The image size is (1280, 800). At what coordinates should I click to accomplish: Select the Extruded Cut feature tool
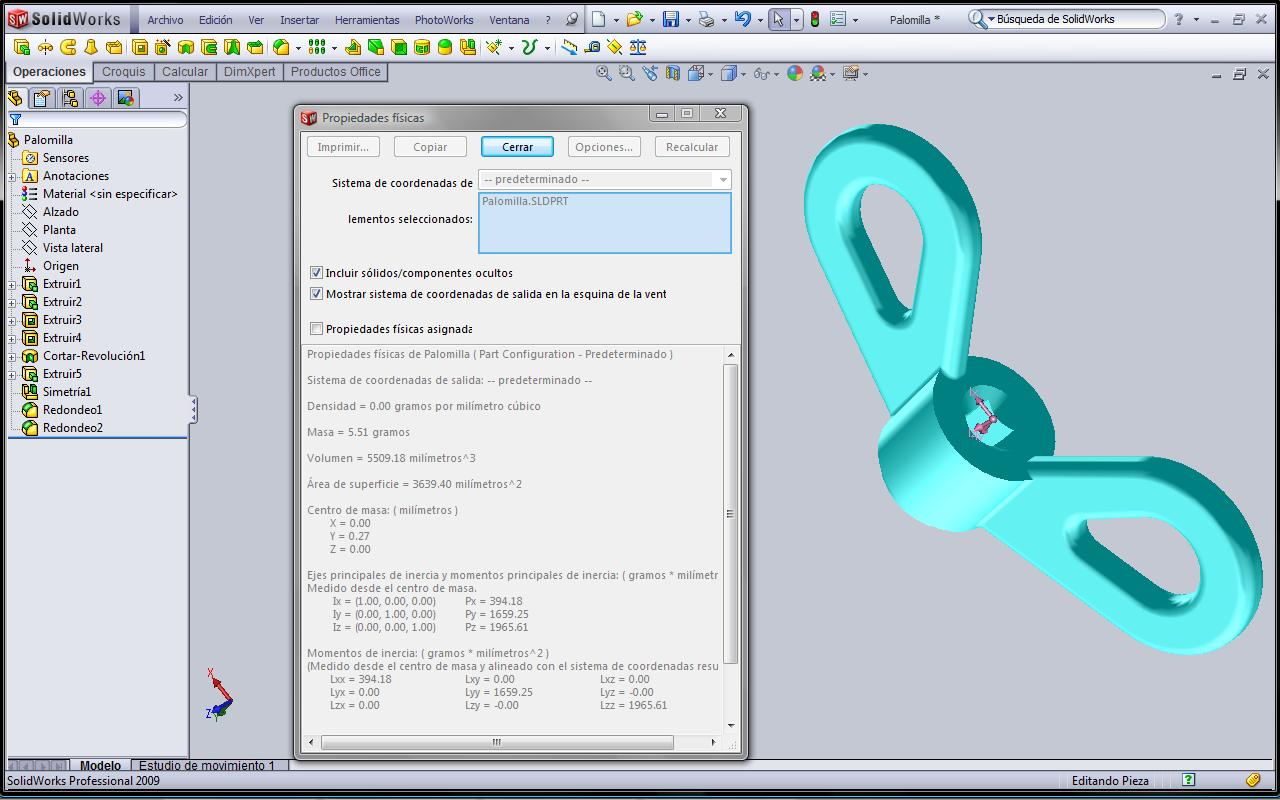(x=140, y=47)
